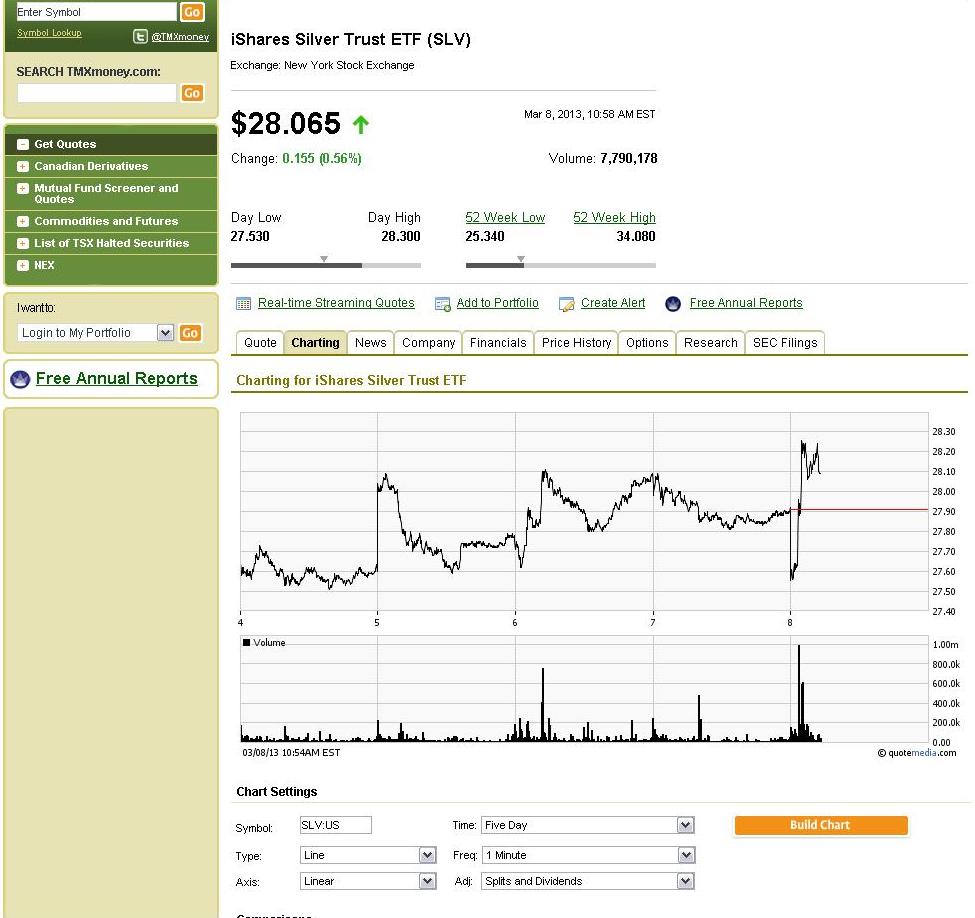Follow the Symbol Lookup link
This screenshot has width=975, height=918.
tap(49, 33)
